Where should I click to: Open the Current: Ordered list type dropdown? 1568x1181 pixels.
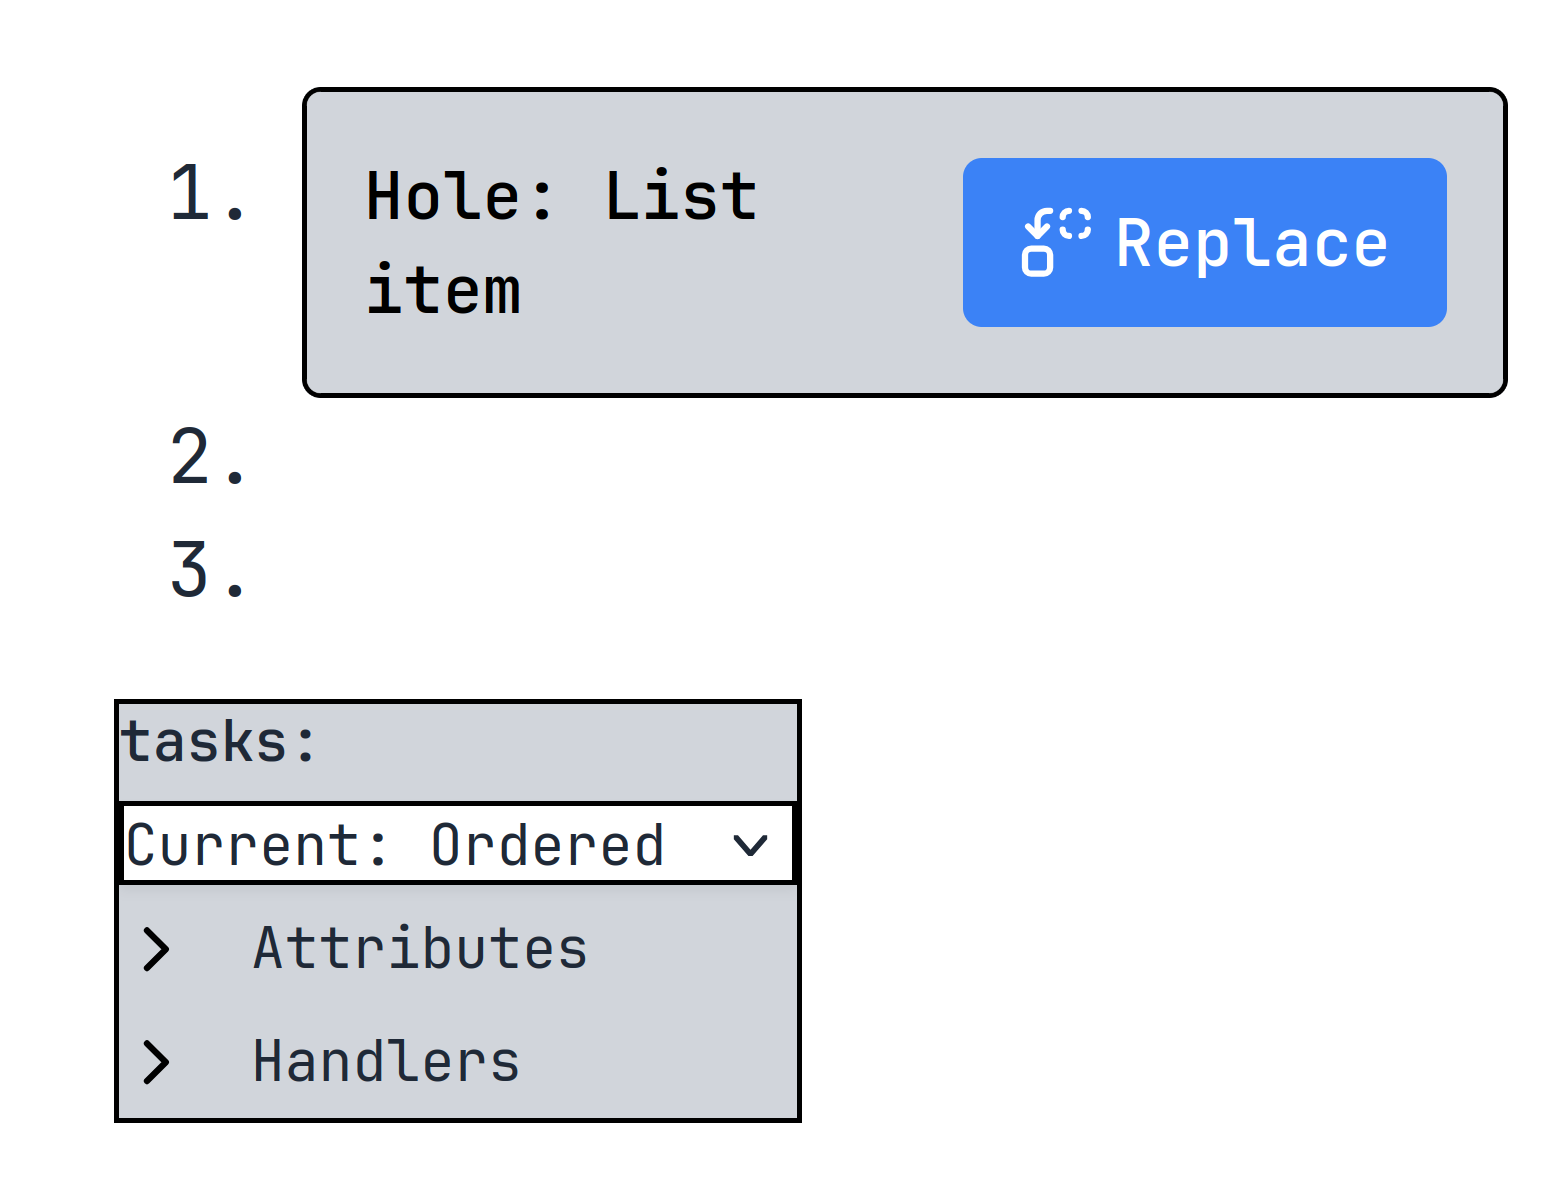tap(455, 843)
